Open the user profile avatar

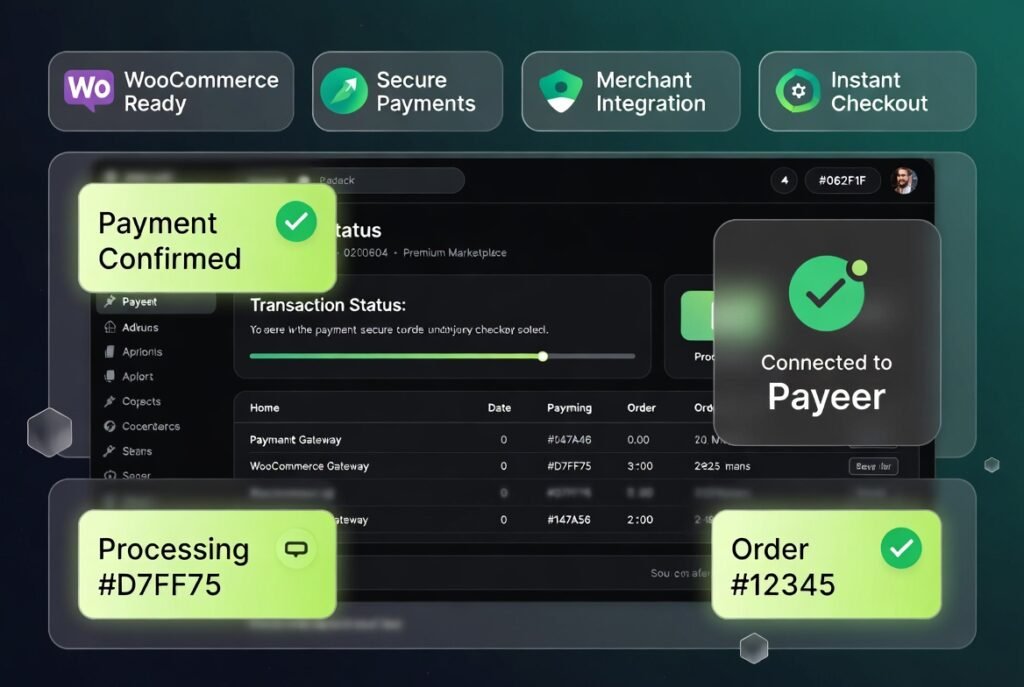point(904,180)
